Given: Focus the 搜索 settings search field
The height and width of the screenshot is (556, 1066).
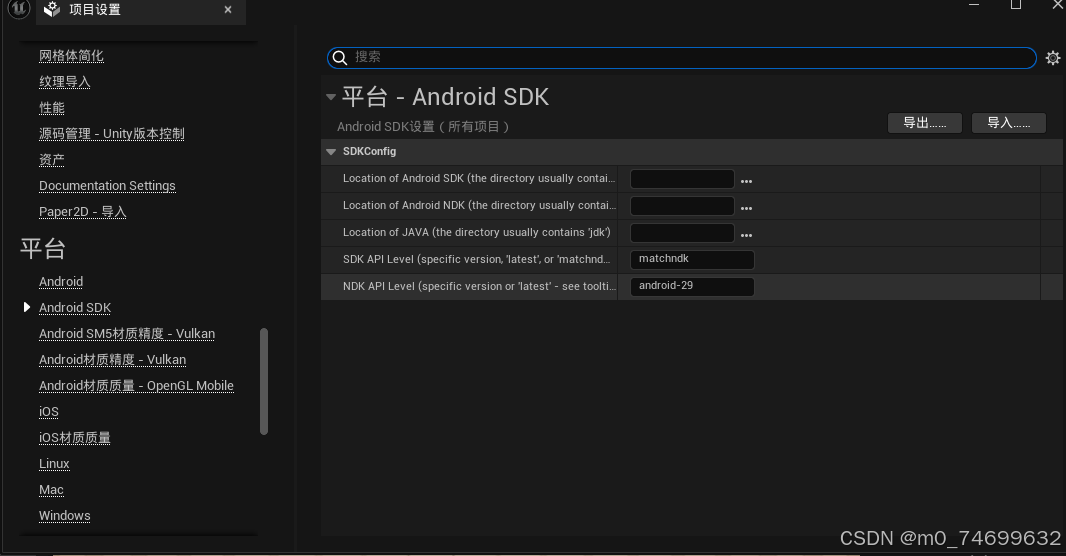Looking at the screenshot, I should (681, 58).
